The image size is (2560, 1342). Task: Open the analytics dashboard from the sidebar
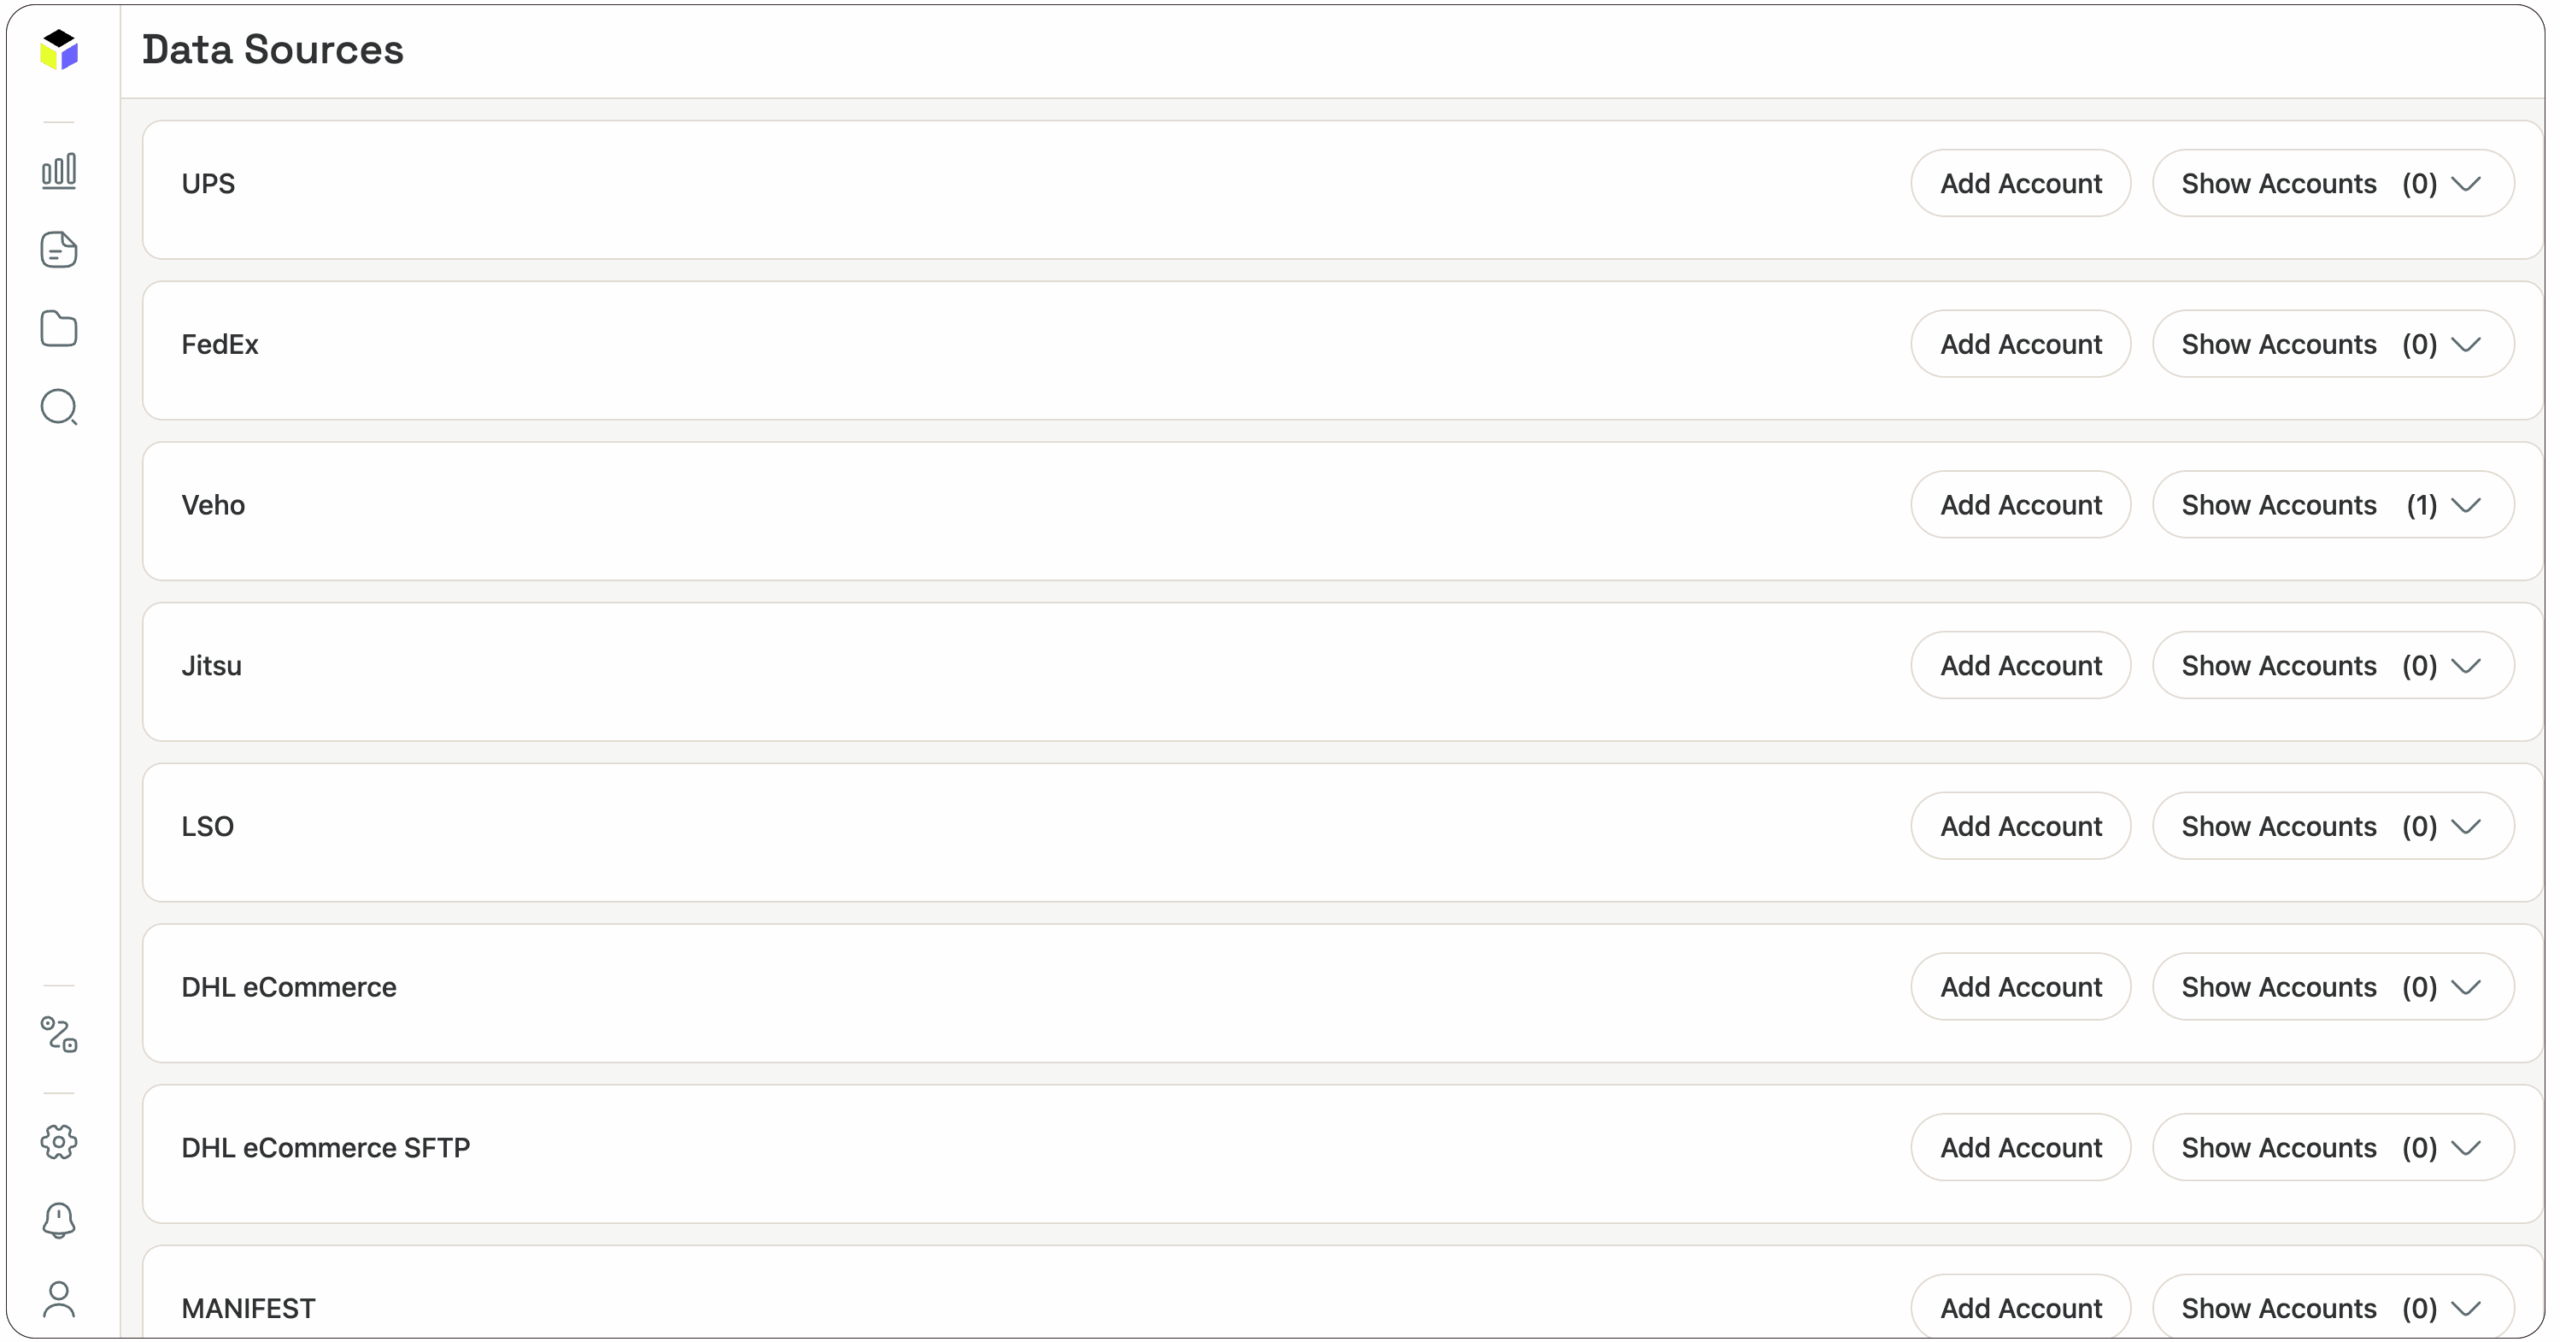59,170
